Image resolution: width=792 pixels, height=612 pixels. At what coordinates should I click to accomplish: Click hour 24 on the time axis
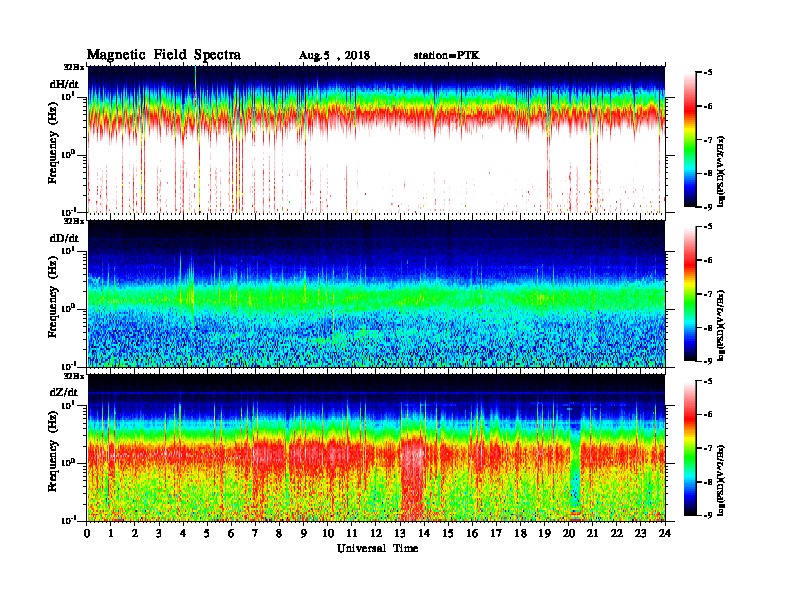665,534
